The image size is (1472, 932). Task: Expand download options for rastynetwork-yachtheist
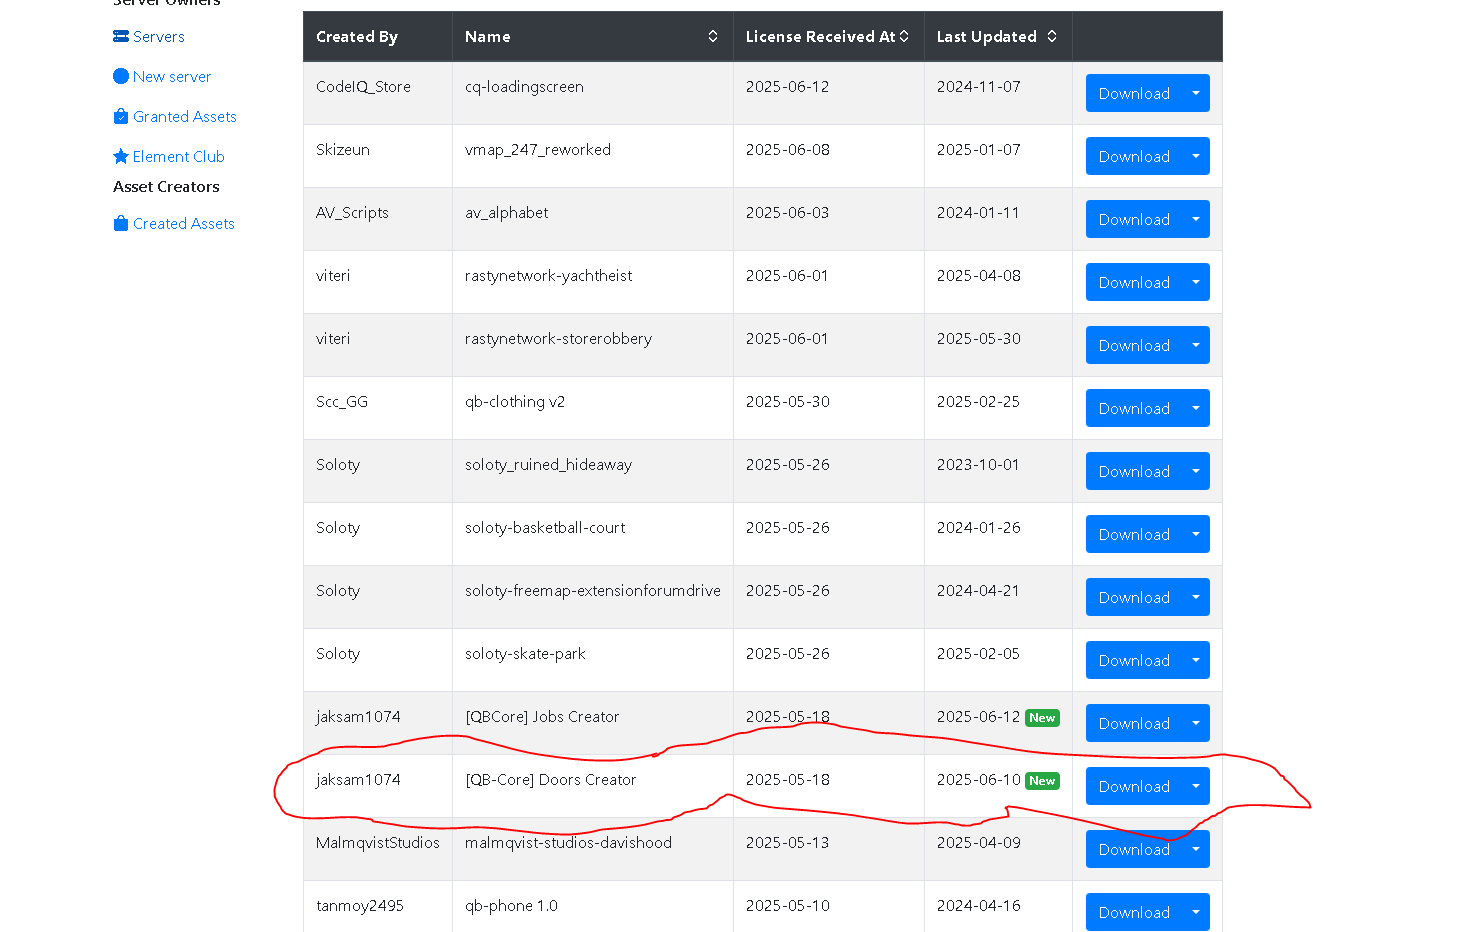(1196, 282)
